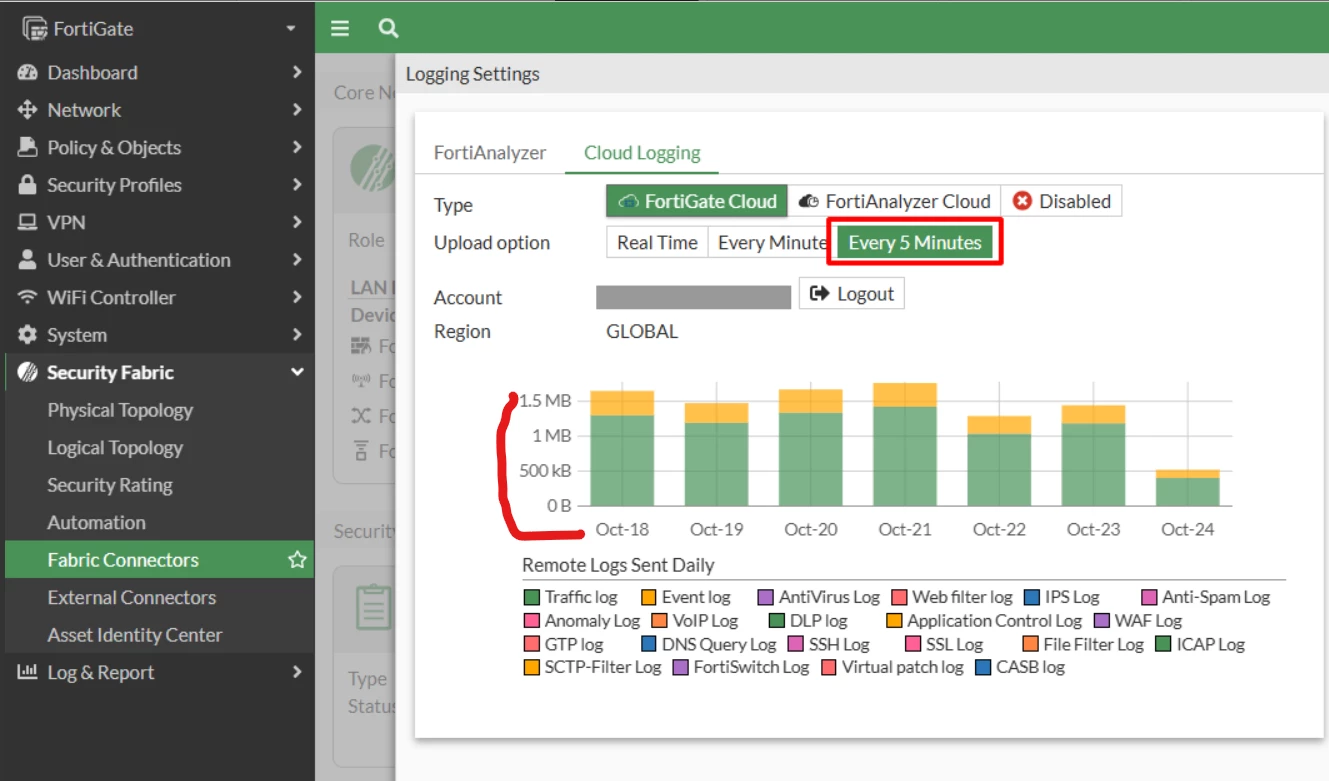Click the FortiGate Cloud cloud icon
This screenshot has width=1329, height=781.
pos(628,201)
